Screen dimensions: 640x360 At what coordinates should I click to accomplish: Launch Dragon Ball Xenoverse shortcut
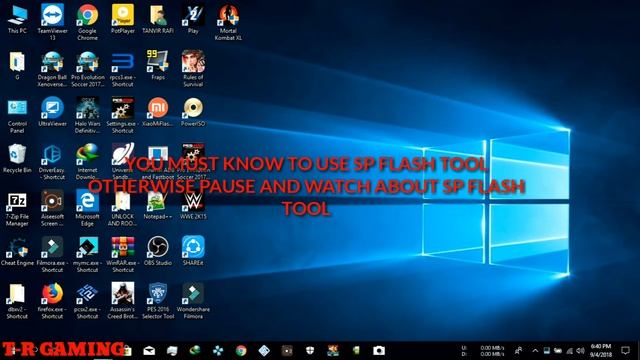tap(52, 68)
